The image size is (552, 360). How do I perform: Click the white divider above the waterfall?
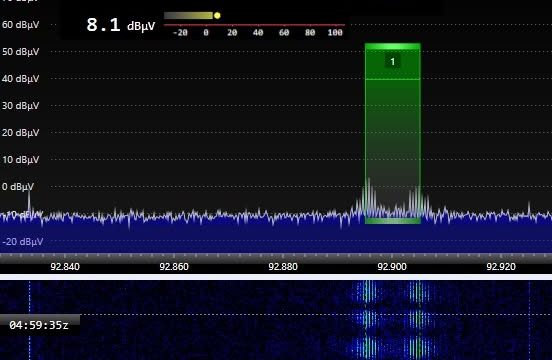click(x=276, y=277)
